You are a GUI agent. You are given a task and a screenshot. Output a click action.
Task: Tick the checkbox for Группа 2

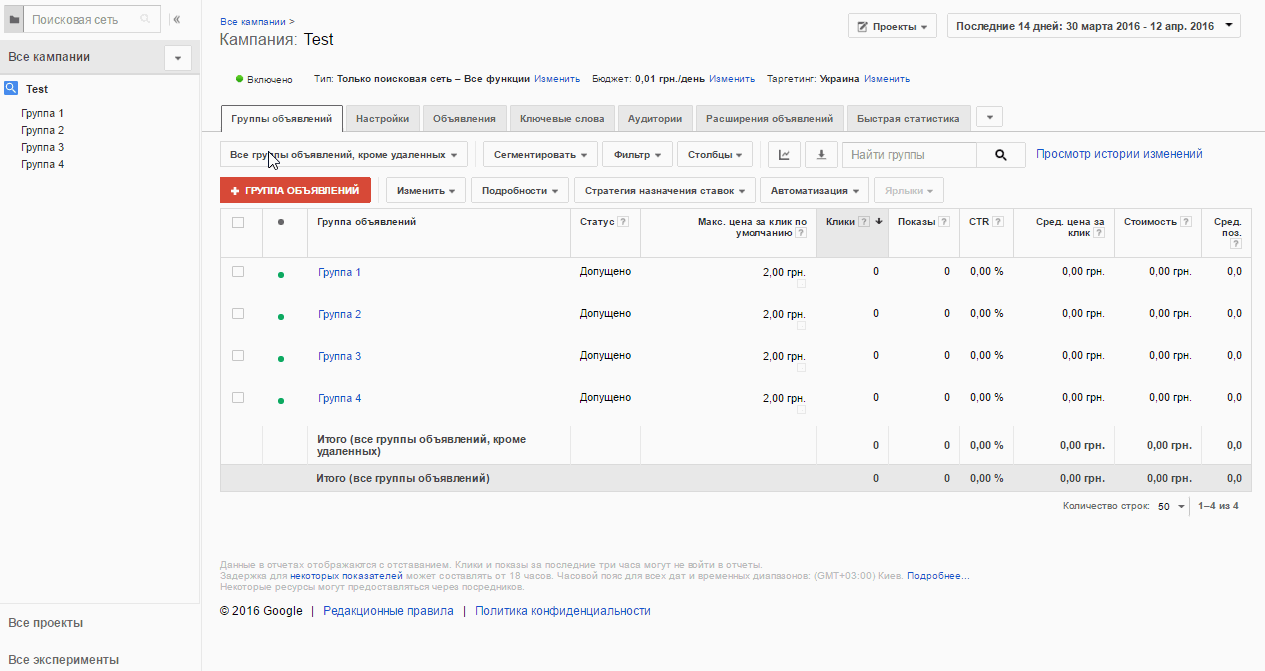coord(238,313)
